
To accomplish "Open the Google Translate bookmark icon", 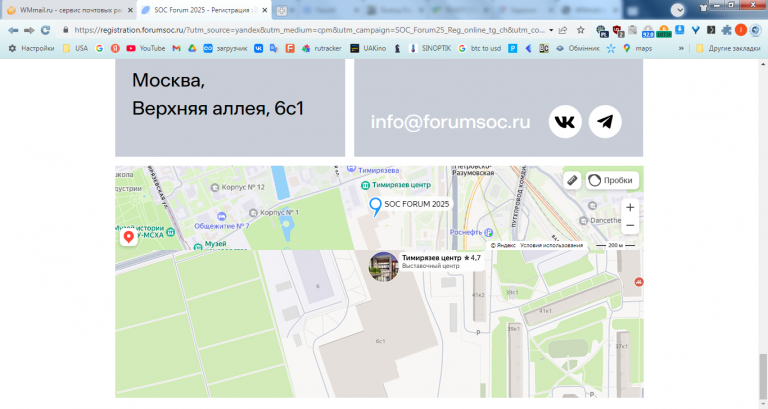I will coord(274,48).
